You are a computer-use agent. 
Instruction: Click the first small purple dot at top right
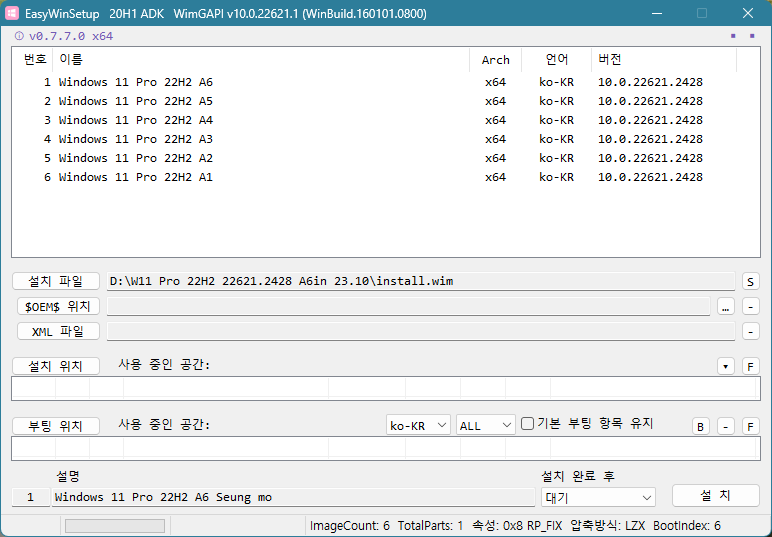click(x=733, y=36)
